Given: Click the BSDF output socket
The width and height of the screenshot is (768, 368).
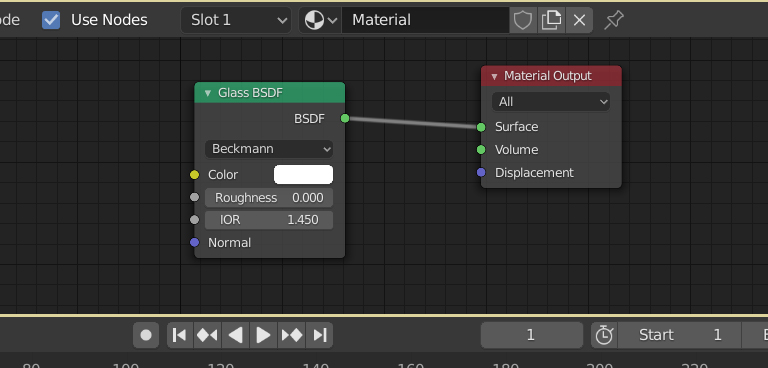Looking at the screenshot, I should 345,118.
